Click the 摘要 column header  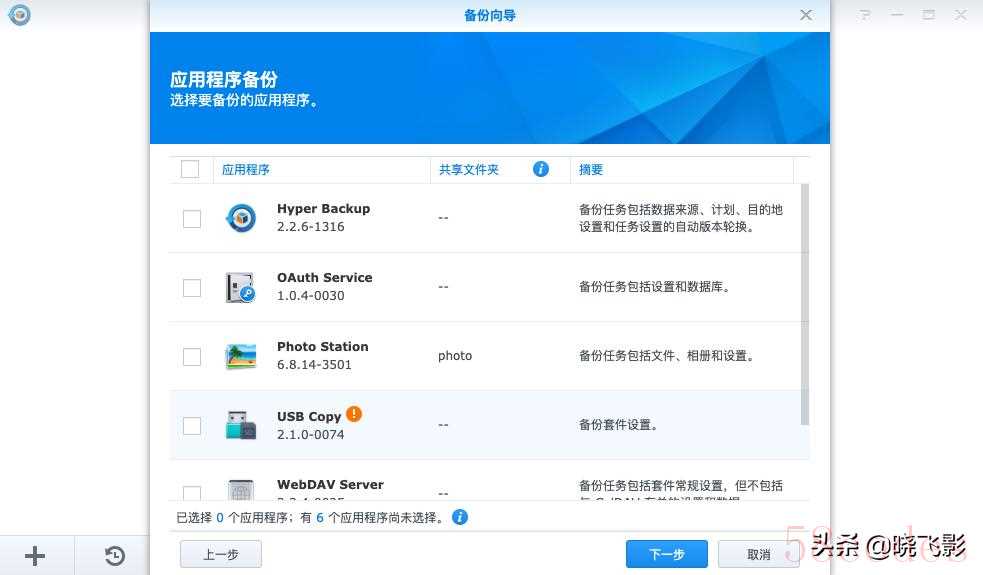681,170
